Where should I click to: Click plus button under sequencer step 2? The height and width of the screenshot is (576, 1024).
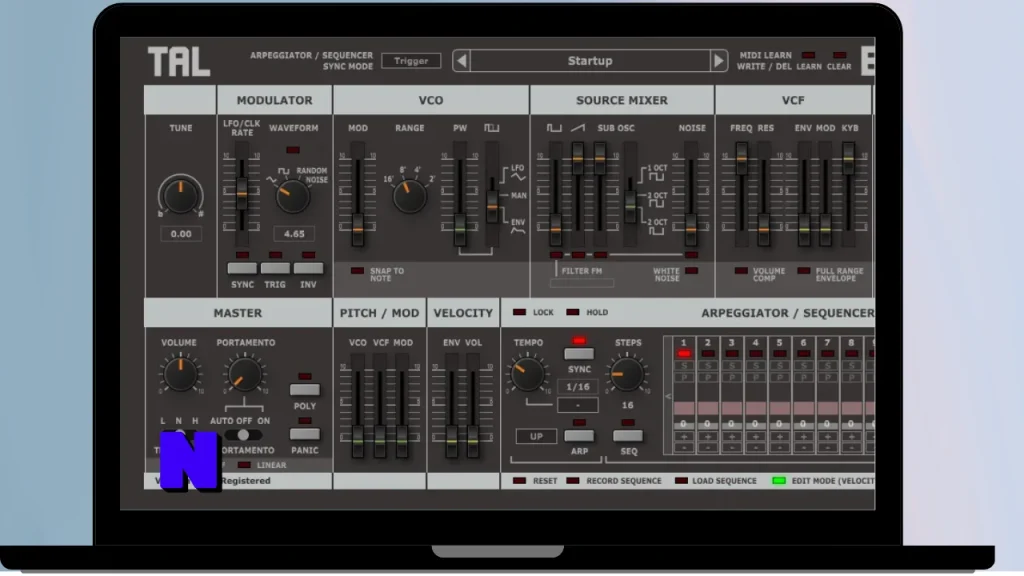coord(707,436)
